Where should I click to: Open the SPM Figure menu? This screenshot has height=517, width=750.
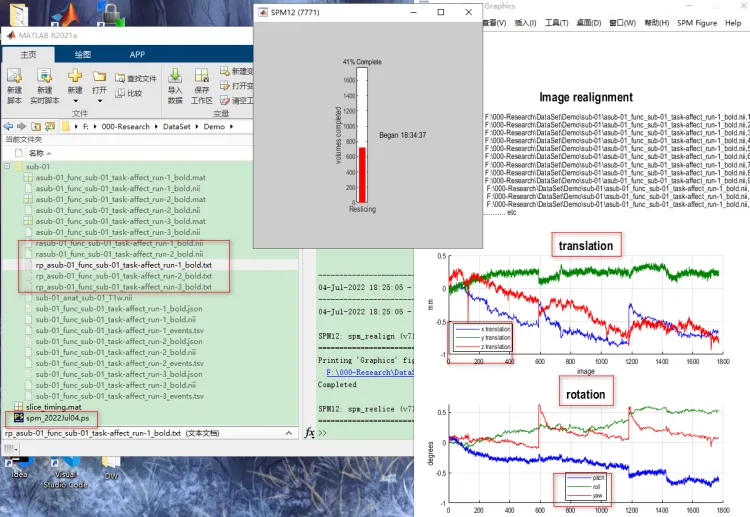click(x=697, y=23)
